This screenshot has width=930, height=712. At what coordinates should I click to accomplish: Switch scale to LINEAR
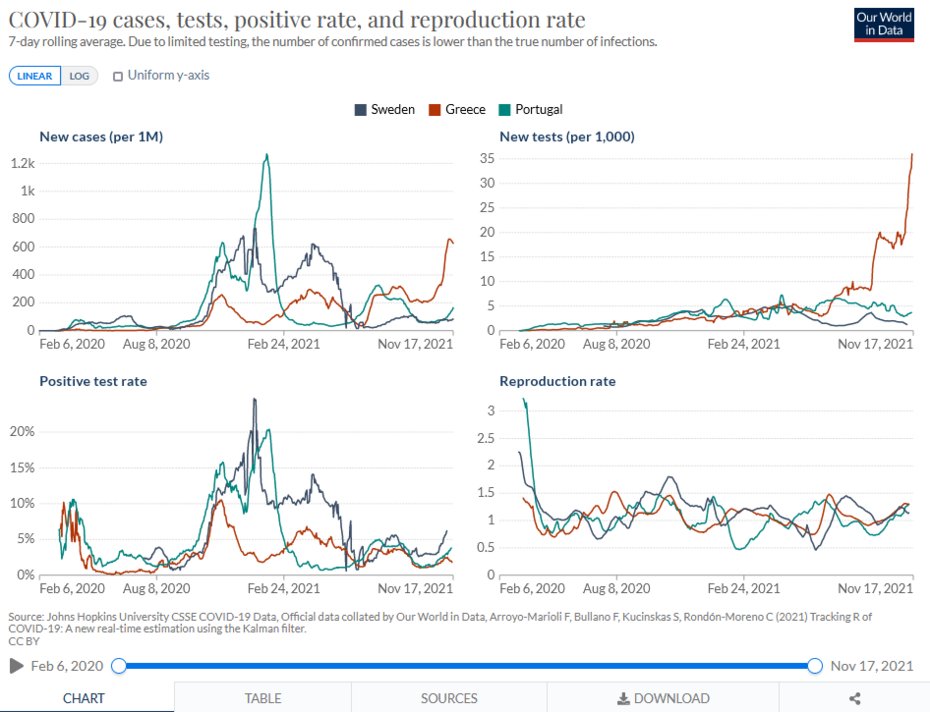tap(35, 76)
